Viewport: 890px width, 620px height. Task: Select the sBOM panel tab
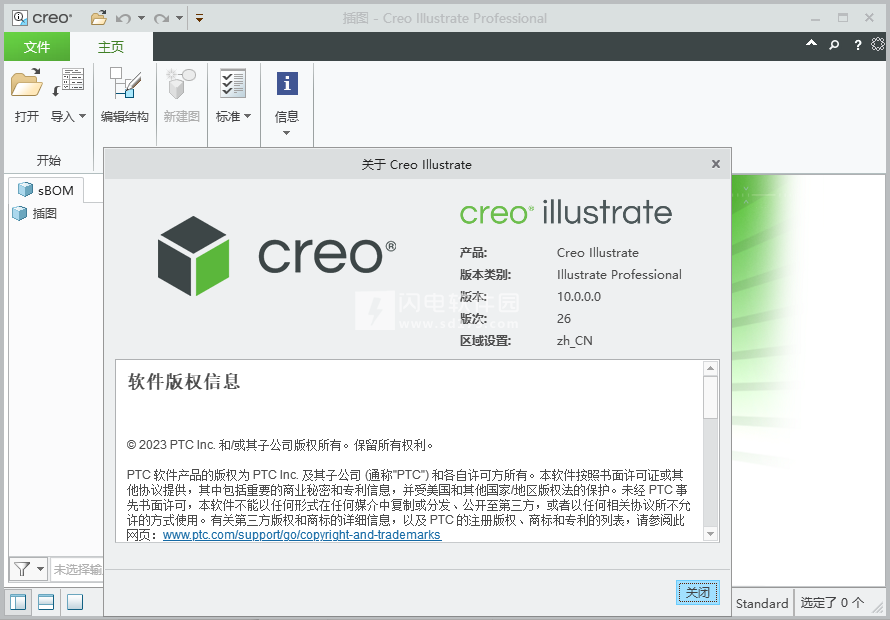click(46, 190)
